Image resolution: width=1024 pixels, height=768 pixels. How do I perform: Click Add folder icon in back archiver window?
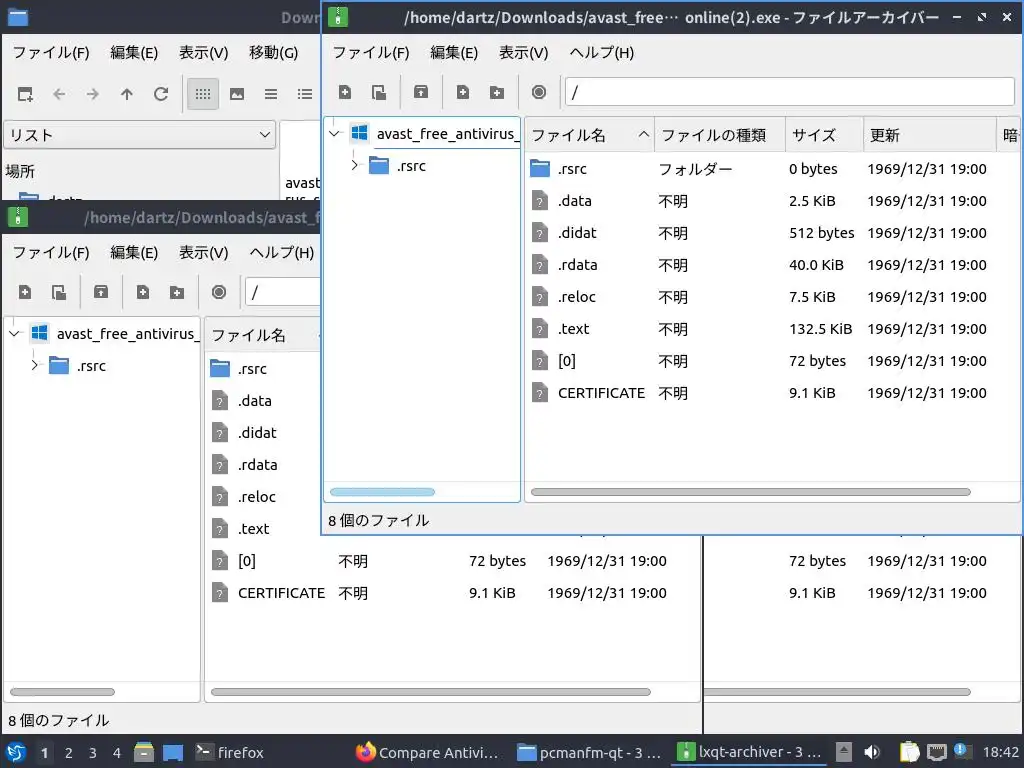pyautogui.click(x=177, y=293)
